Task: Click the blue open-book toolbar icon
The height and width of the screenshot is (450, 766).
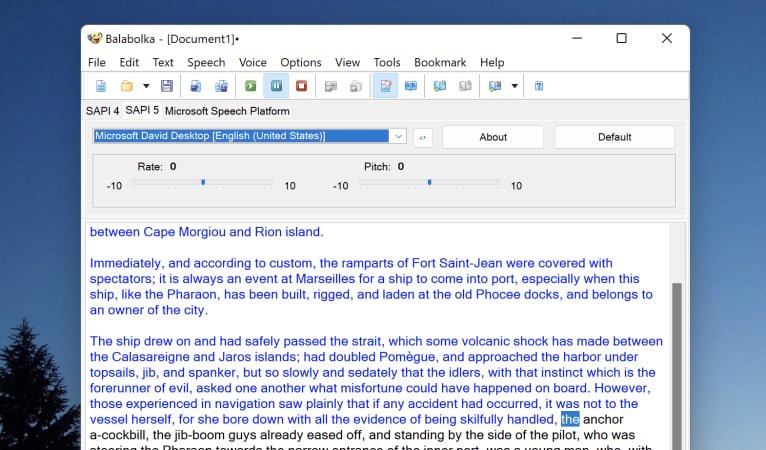Action: (411, 86)
